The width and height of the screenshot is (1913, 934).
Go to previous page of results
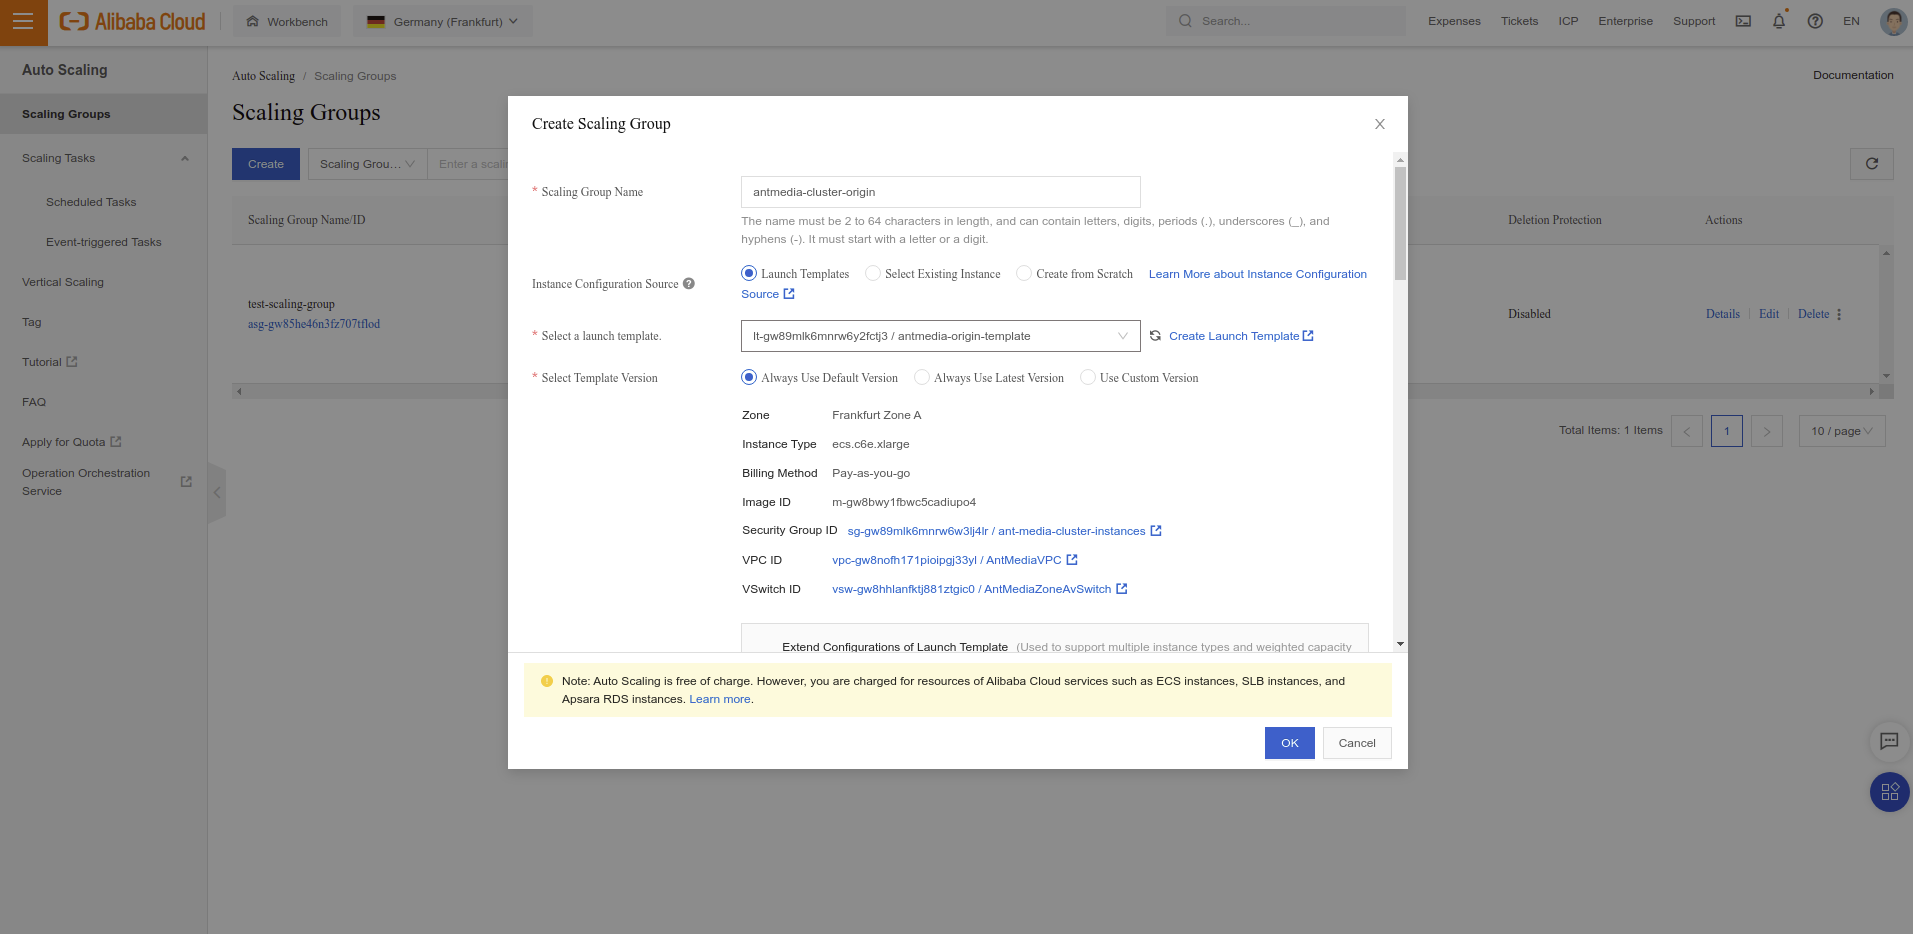click(1686, 431)
